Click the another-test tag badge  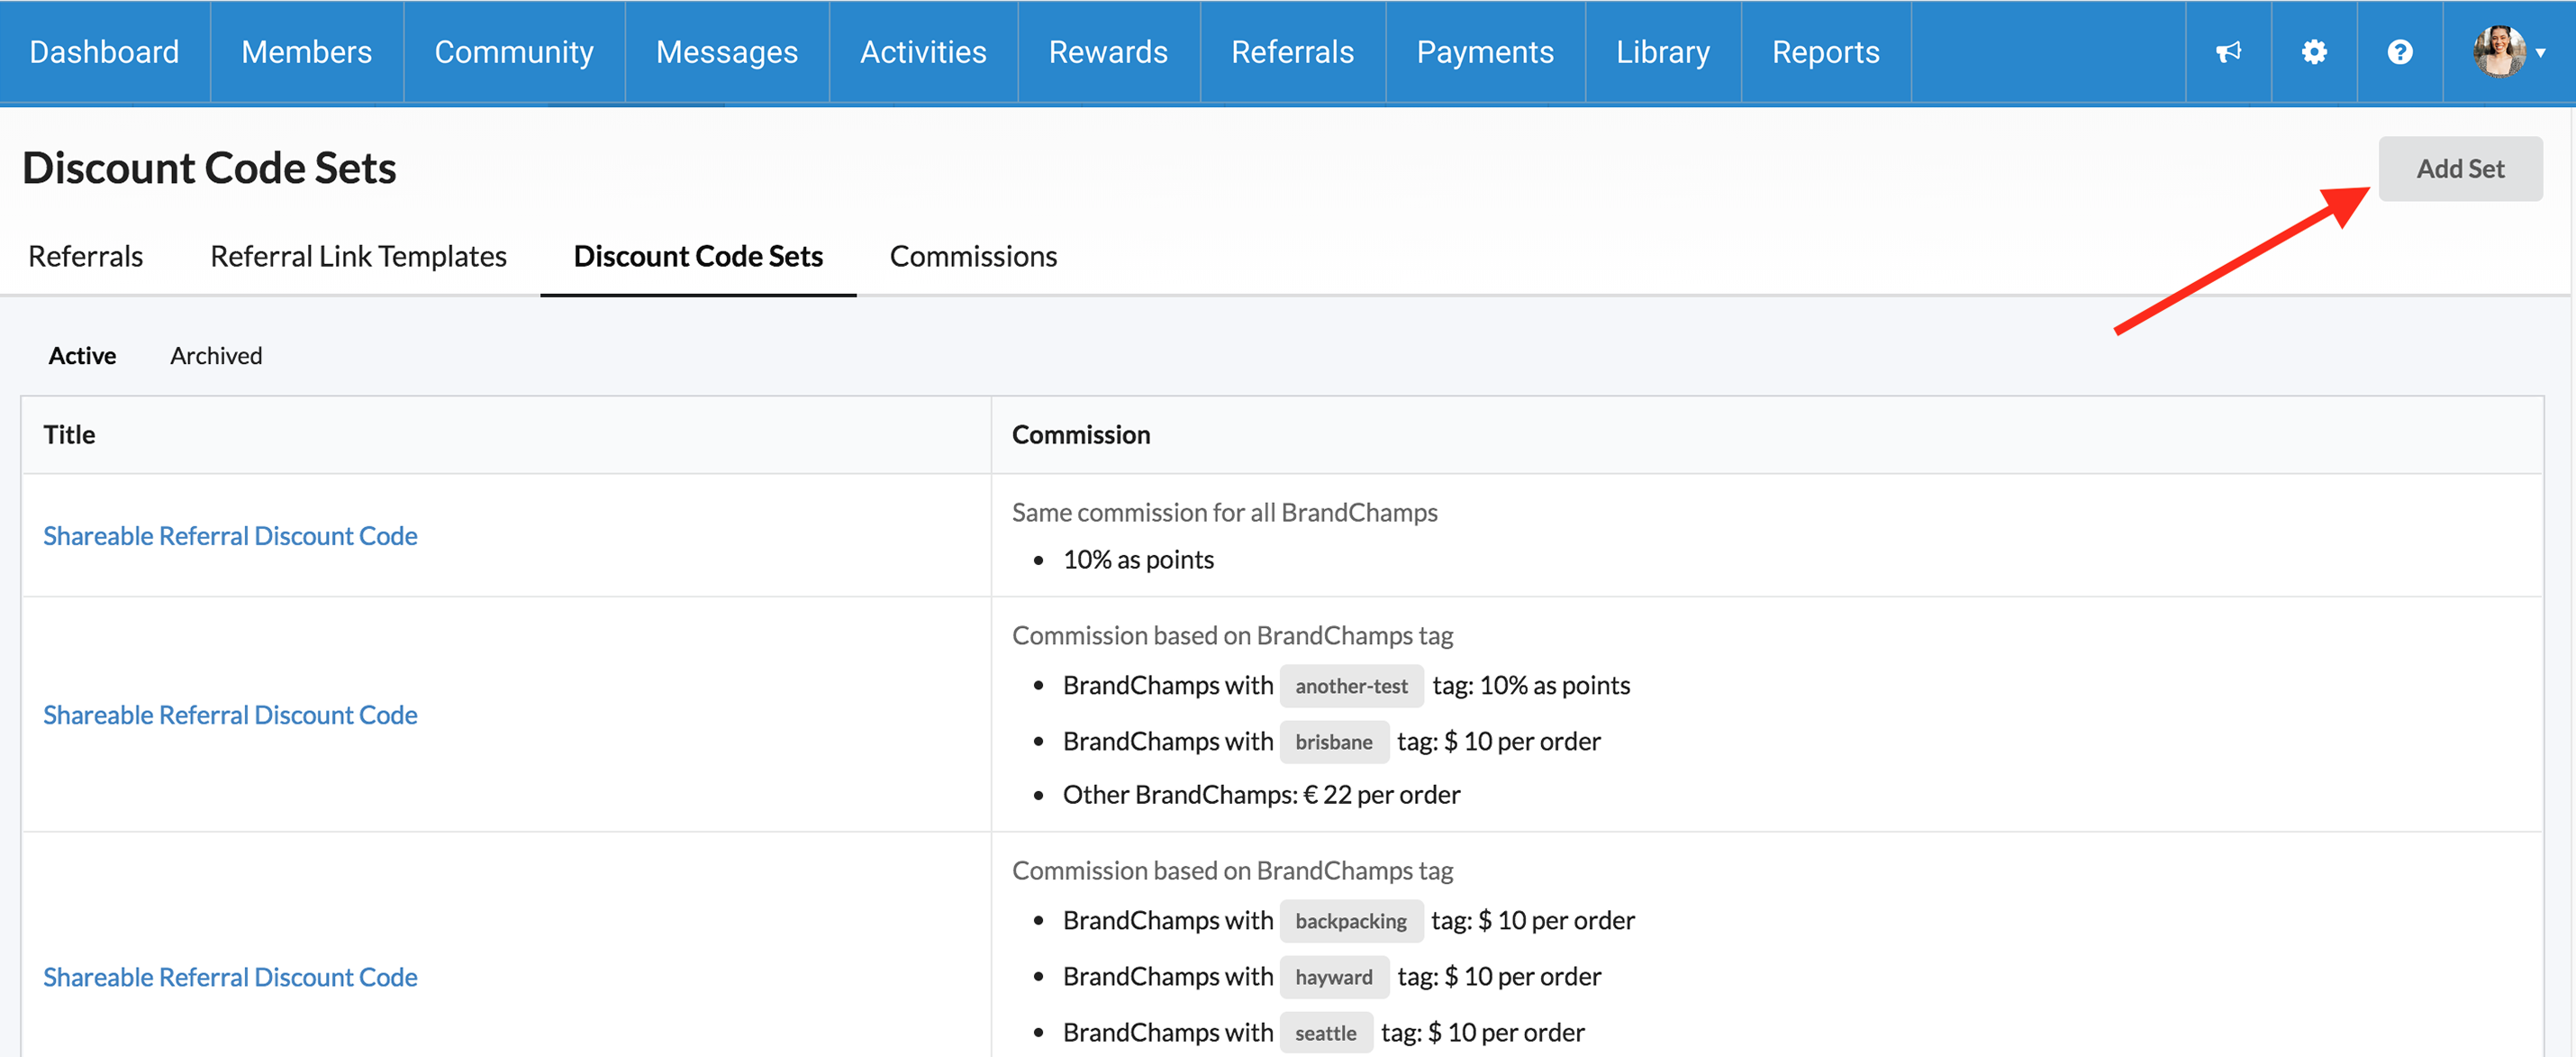point(1350,686)
